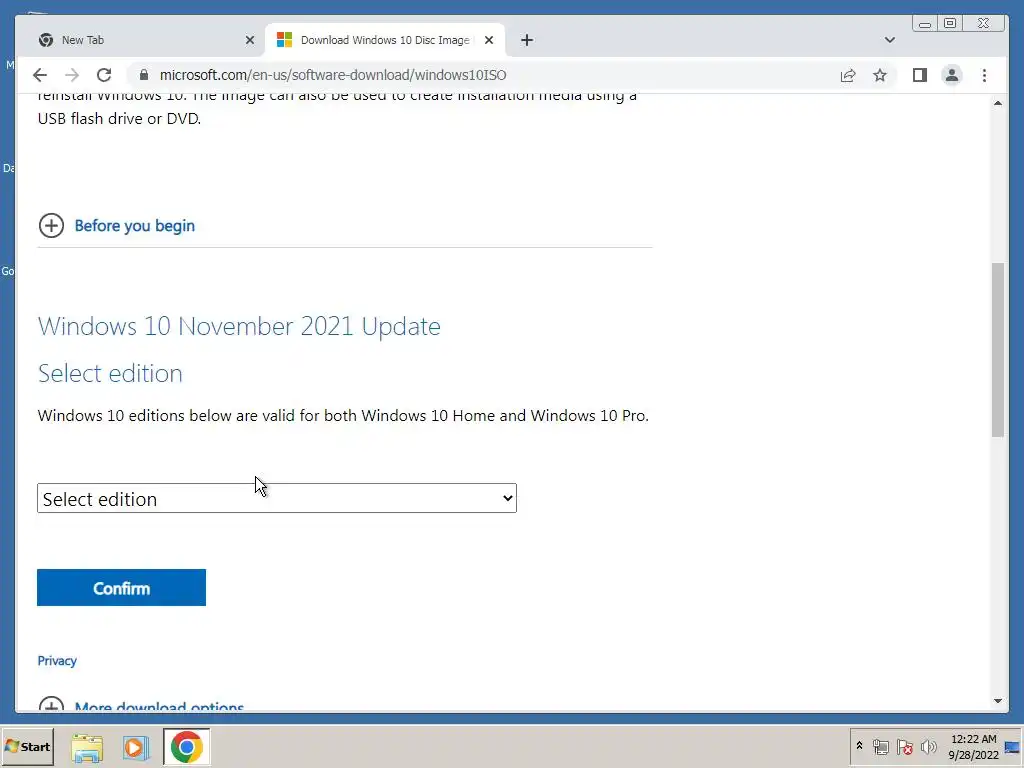
Task: Click the Select edition heading text
Action: point(110,373)
